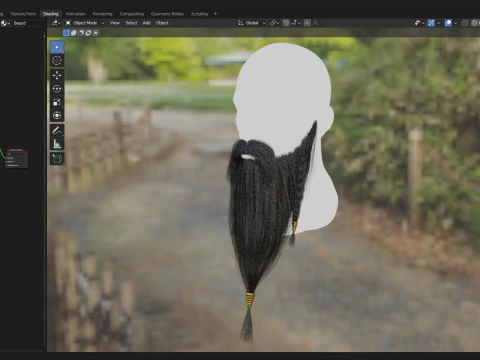Open the View menu in the viewport header
Viewport: 480px width, 360px height.
click(x=115, y=23)
